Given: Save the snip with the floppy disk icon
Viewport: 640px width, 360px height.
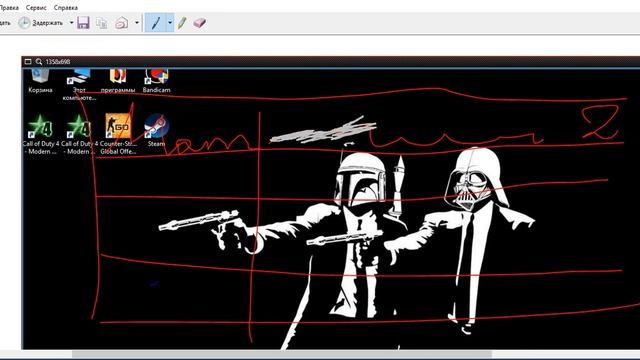Looking at the screenshot, I should coord(83,23).
